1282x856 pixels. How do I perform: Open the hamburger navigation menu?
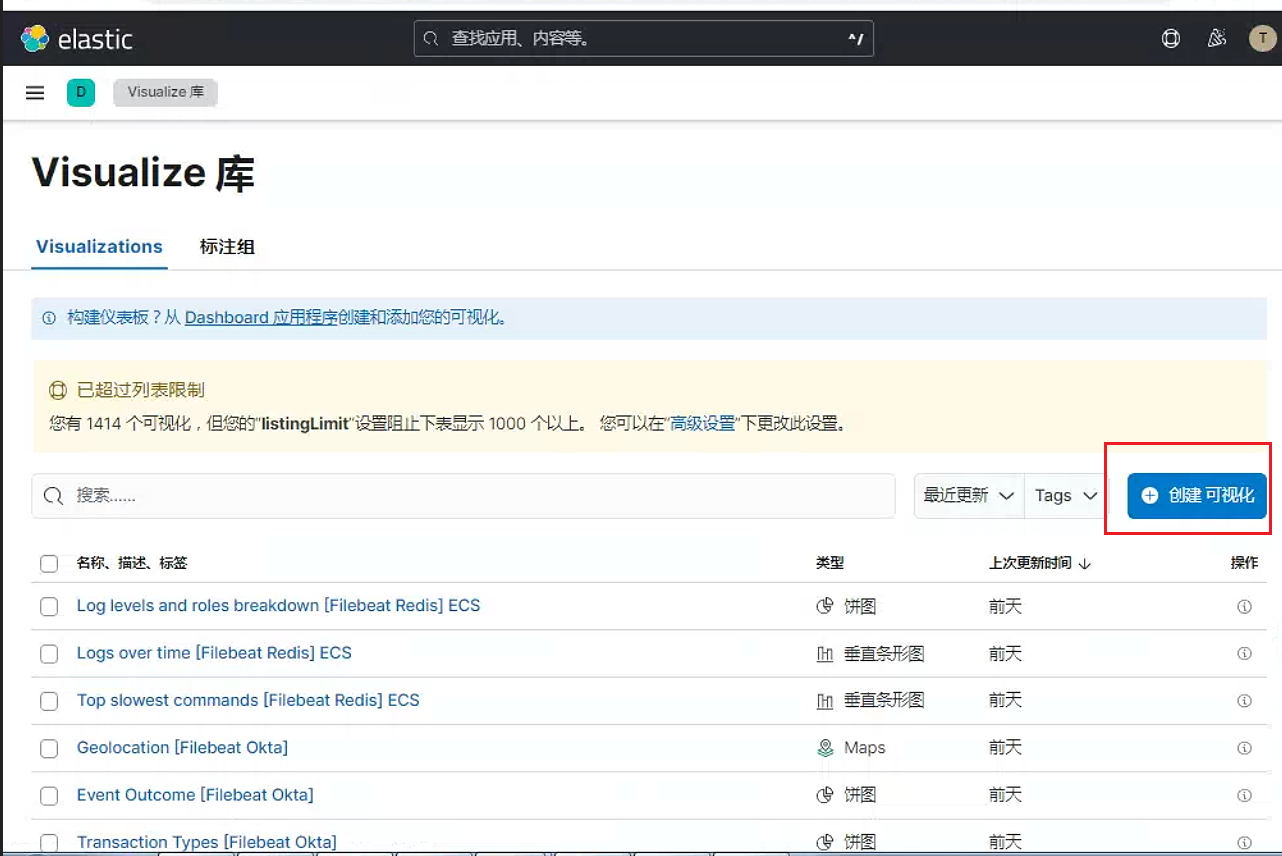tap(35, 93)
